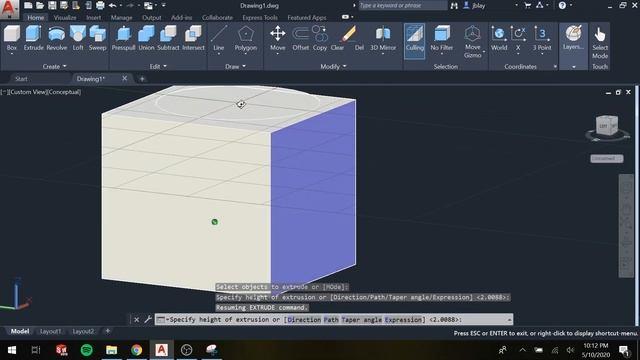Click the Undo arrow in quick access toolbar

112,5
